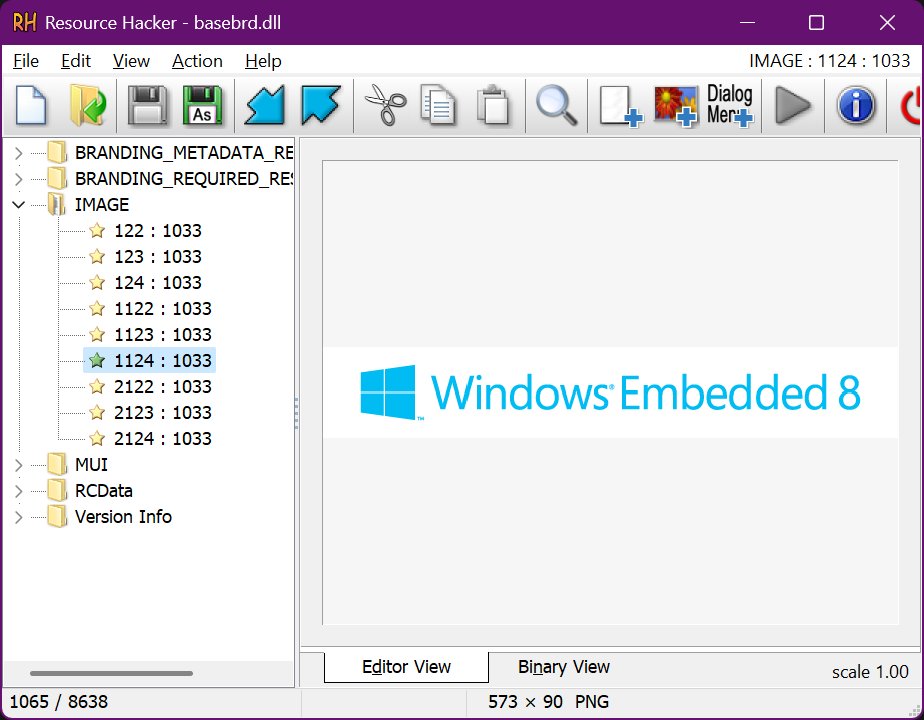Click the IMAGE open folder icon
Image resolution: width=924 pixels, height=720 pixels.
tap(57, 204)
